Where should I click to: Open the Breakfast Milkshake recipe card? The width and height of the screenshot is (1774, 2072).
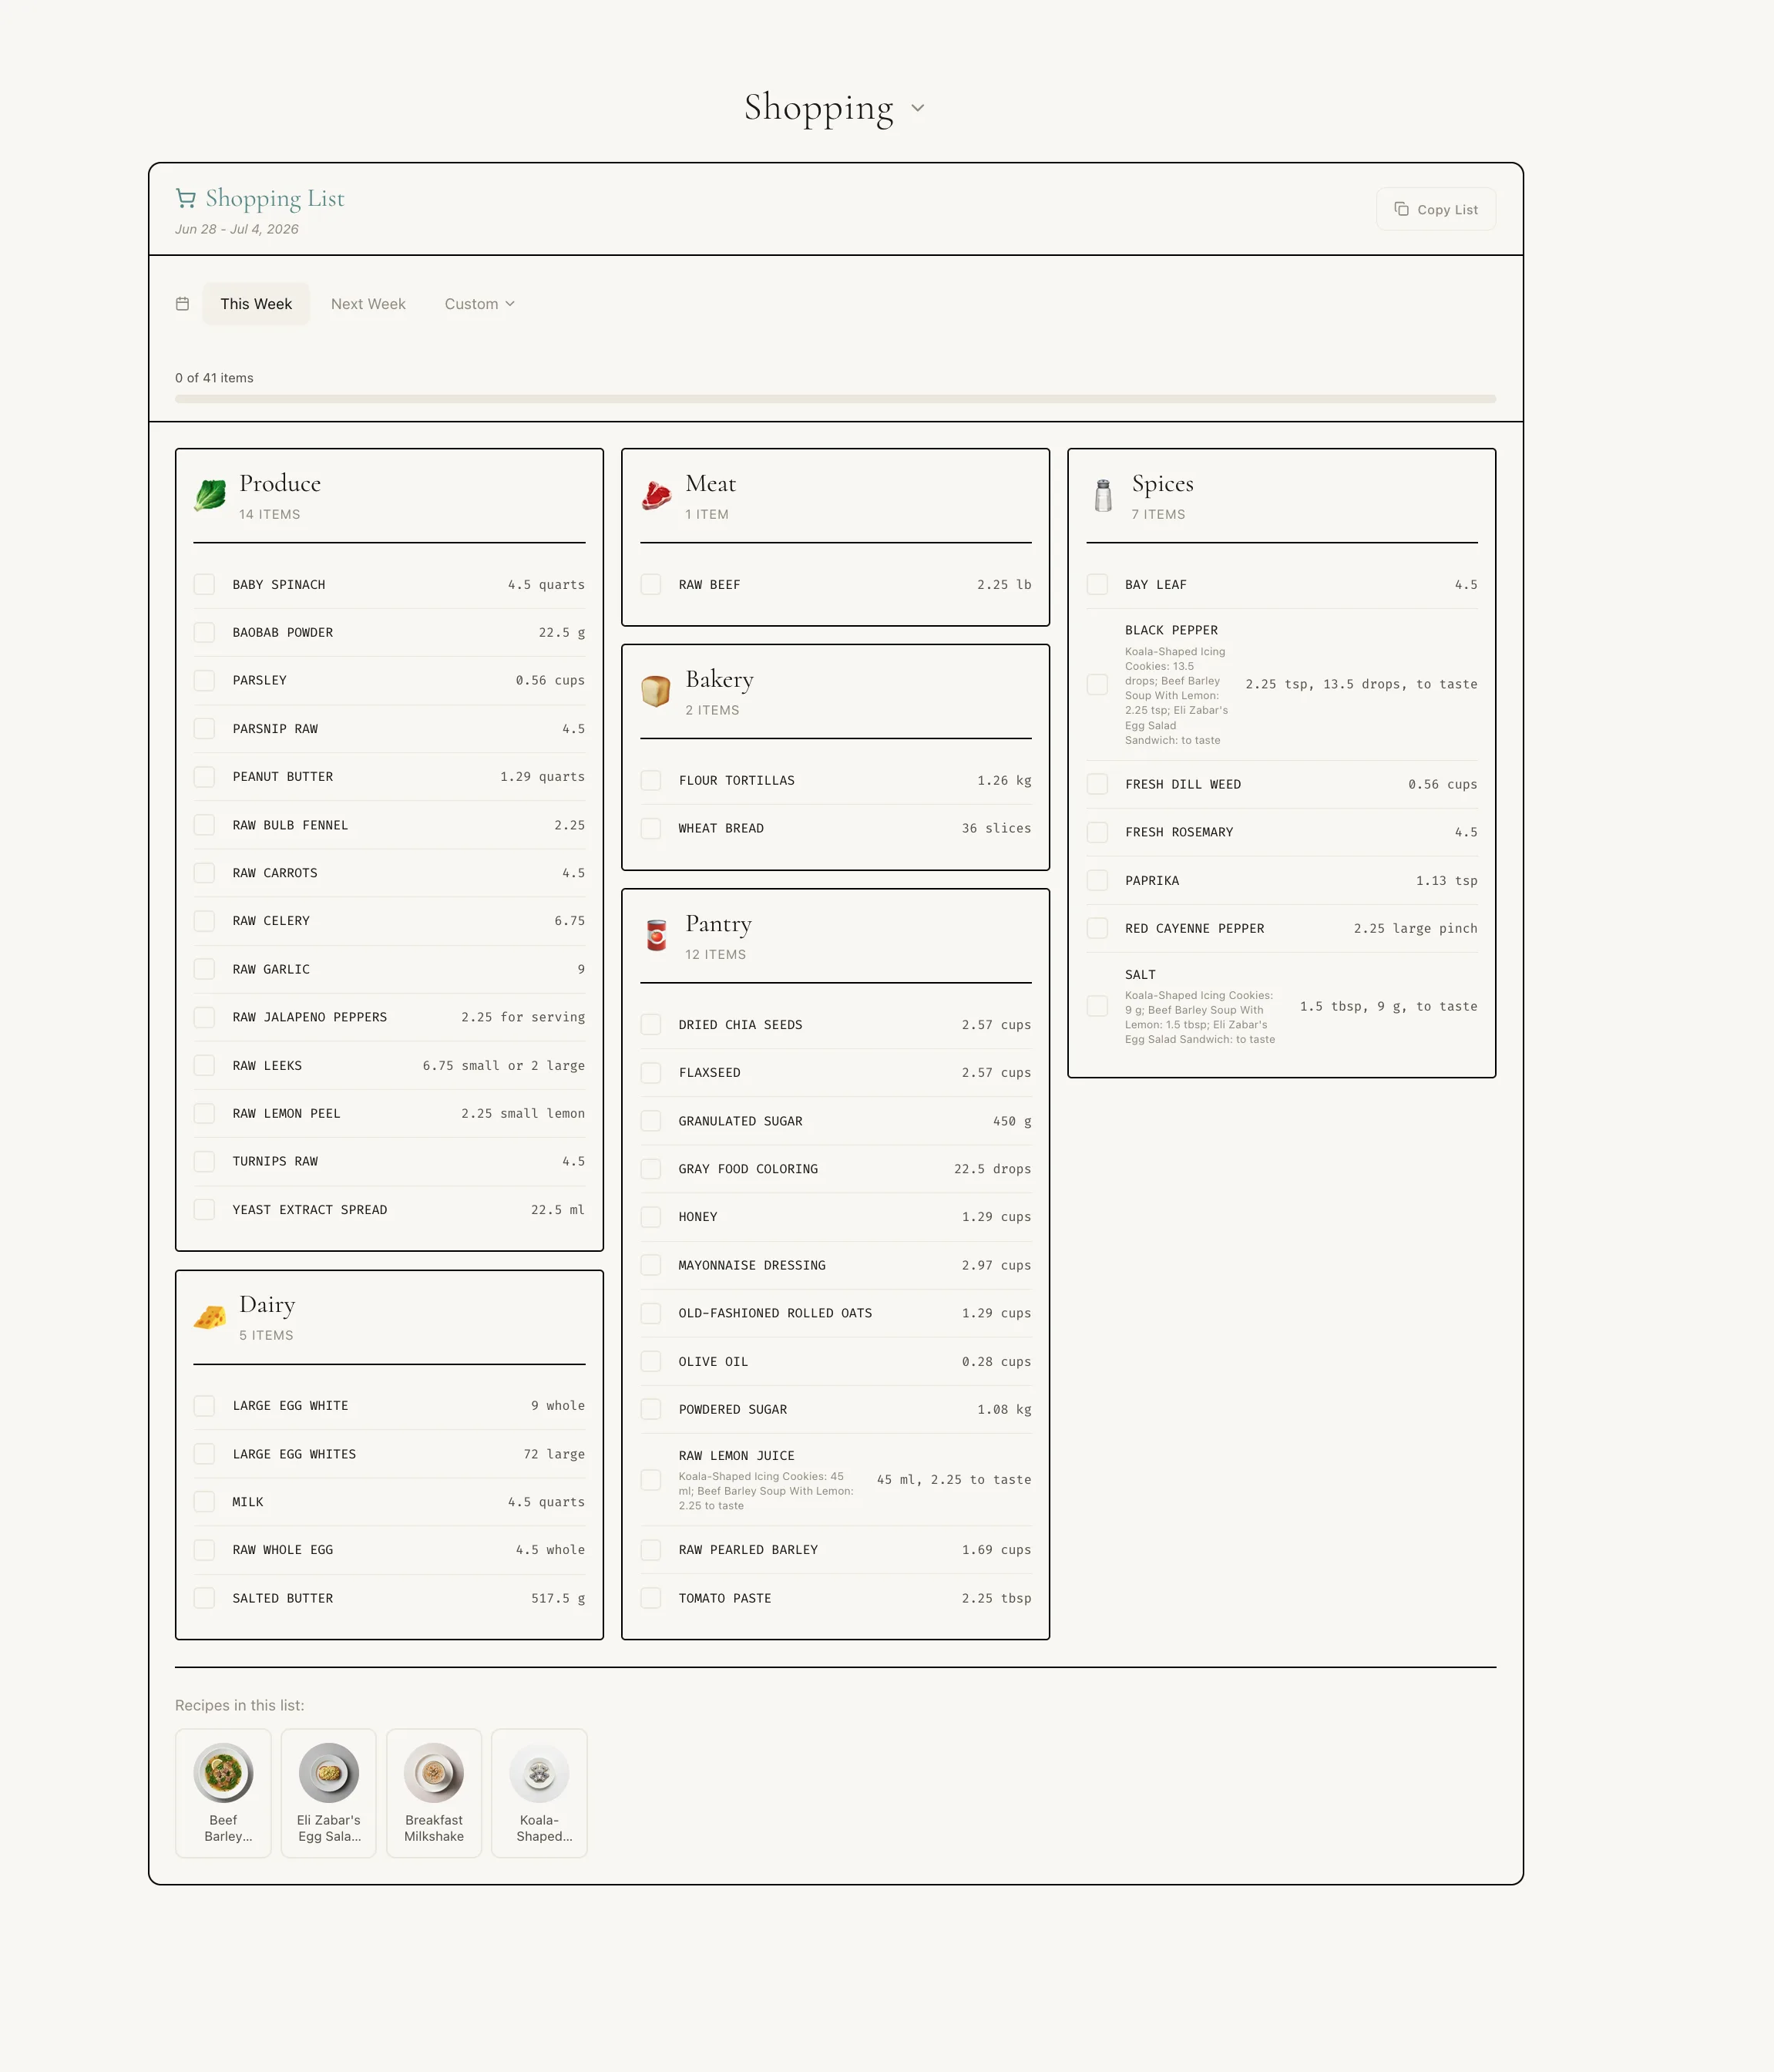click(x=434, y=1793)
